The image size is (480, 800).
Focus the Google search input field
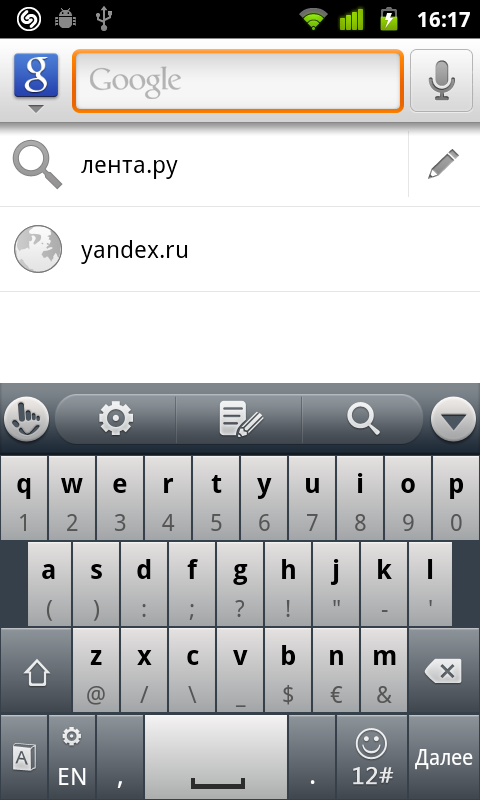(x=238, y=81)
